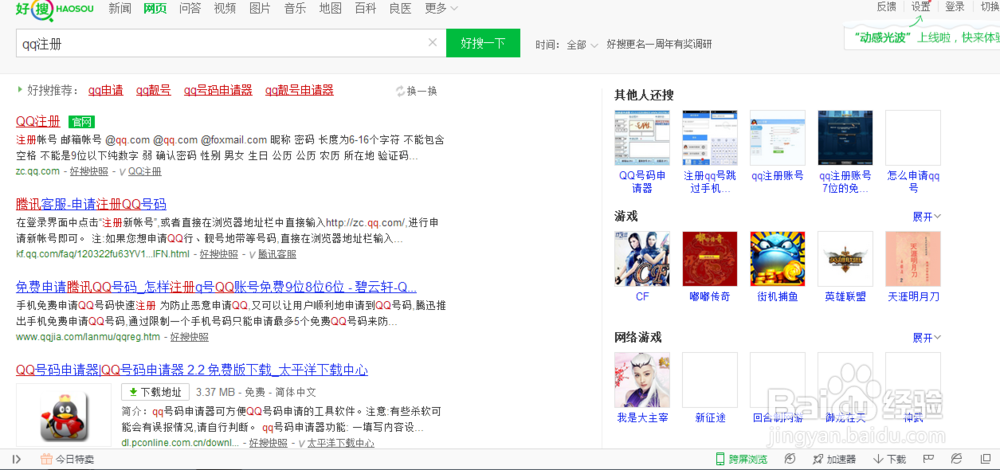This screenshot has width=1000, height=470.
Task: Open the 我是大主宰 game thumbnail
Action: (642, 380)
